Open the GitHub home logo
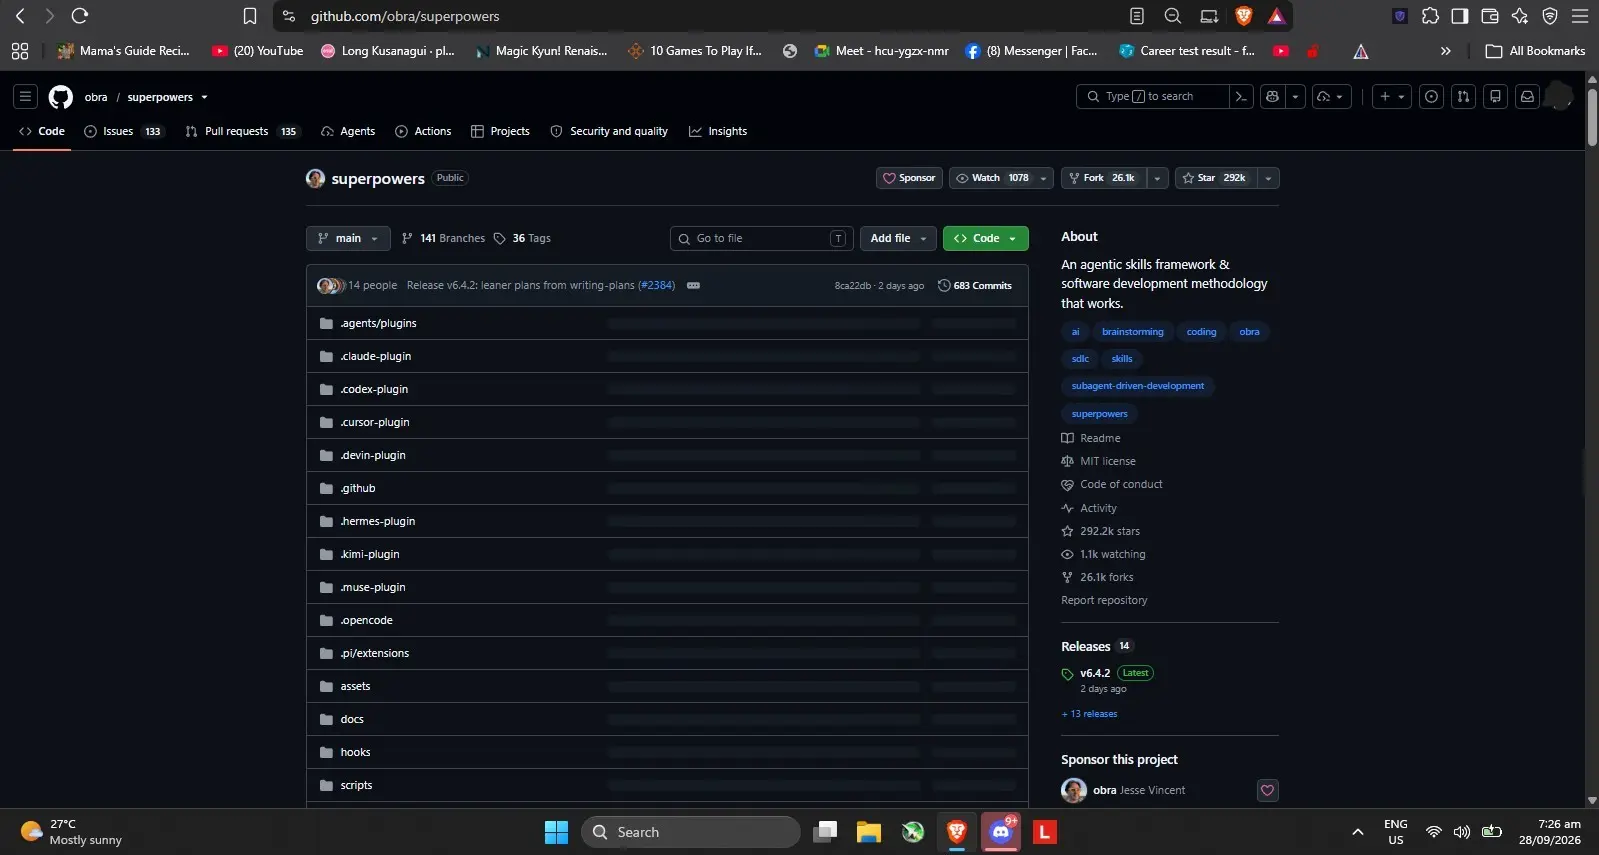The width and height of the screenshot is (1599, 855). click(61, 97)
